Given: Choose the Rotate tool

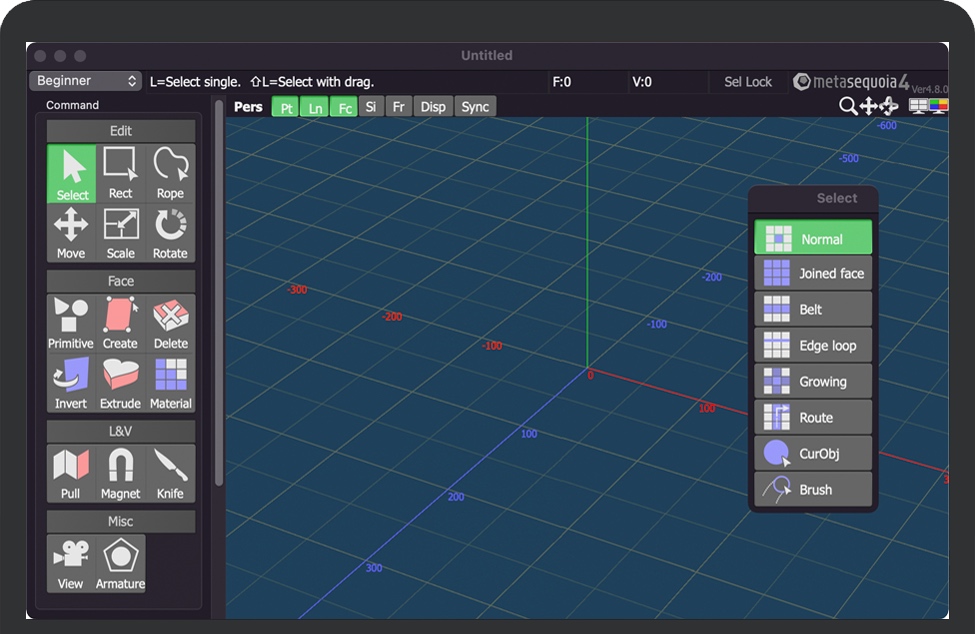Looking at the screenshot, I should [x=170, y=233].
